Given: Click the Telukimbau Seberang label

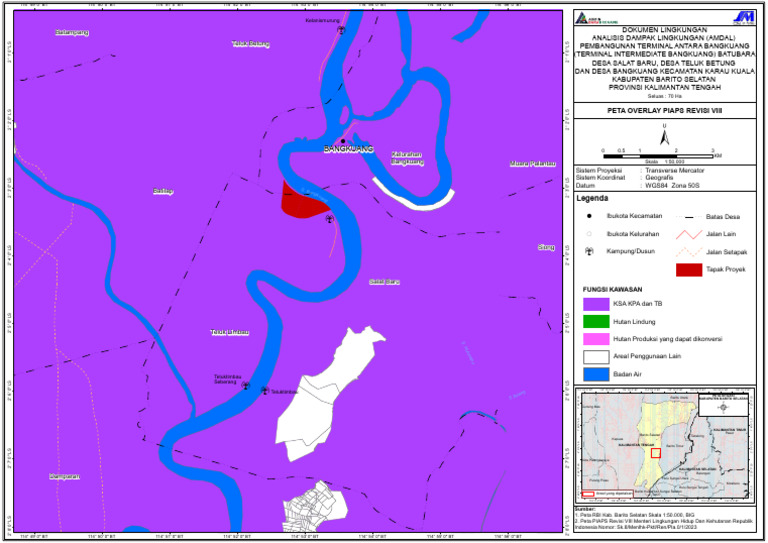Looking at the screenshot, I should (228, 379).
